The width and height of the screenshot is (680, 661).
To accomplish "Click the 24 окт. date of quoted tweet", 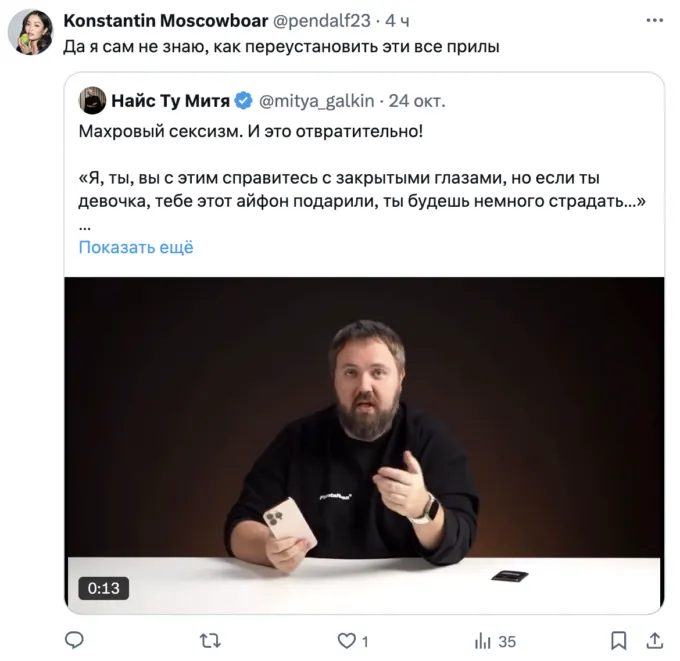I will pyautogui.click(x=417, y=101).
